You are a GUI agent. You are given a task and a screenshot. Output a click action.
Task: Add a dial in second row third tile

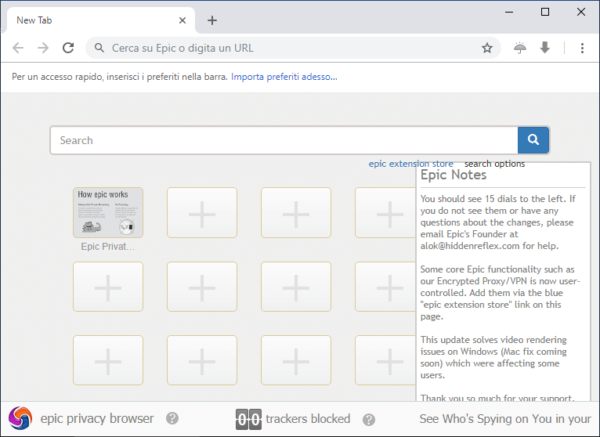click(x=296, y=287)
